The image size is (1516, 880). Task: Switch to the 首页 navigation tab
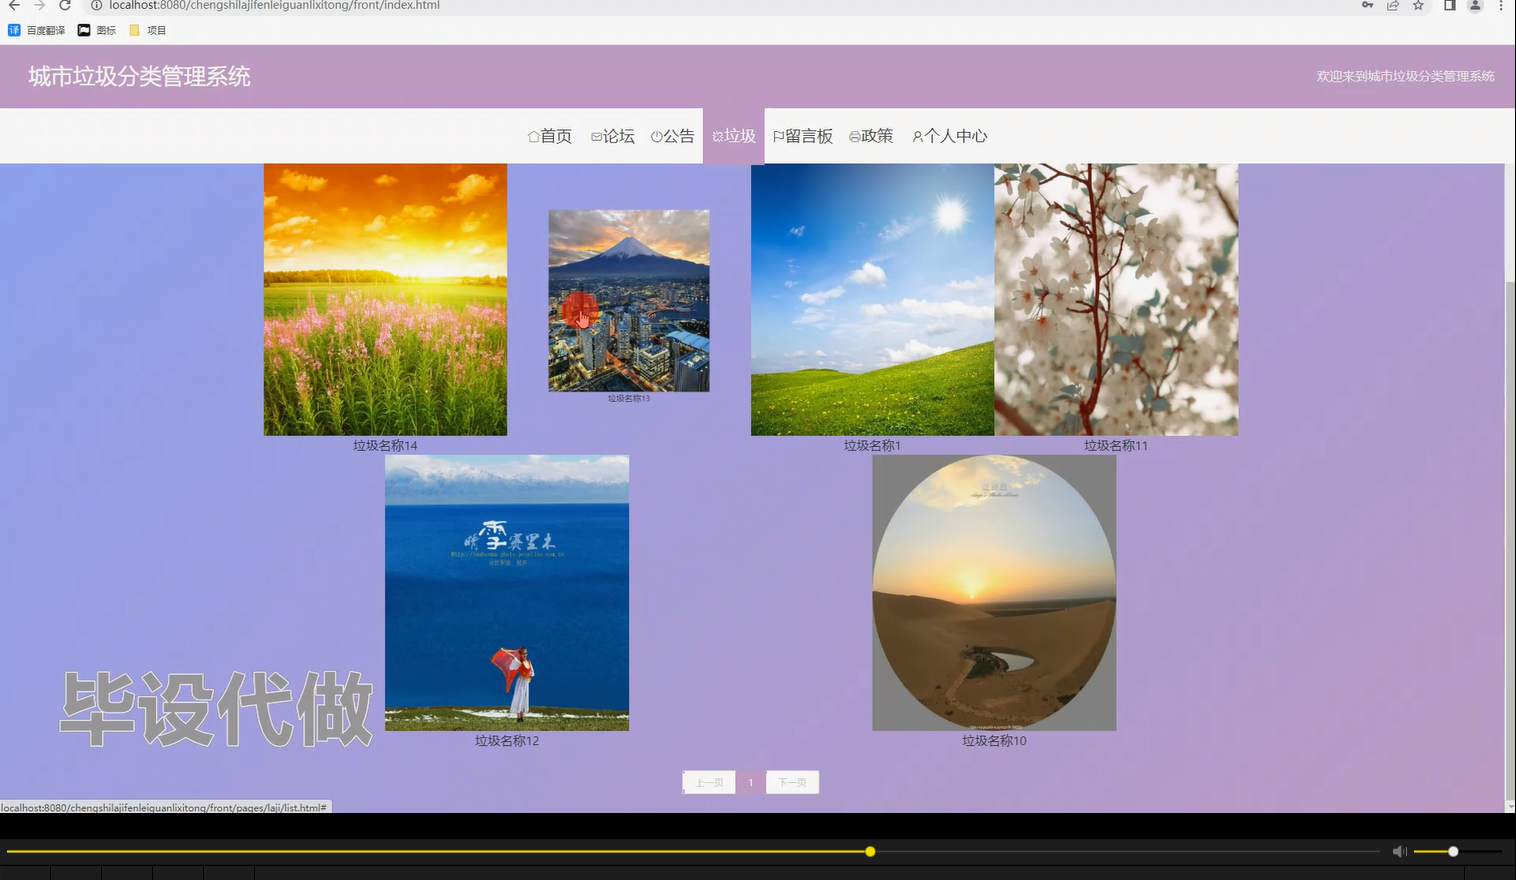550,136
